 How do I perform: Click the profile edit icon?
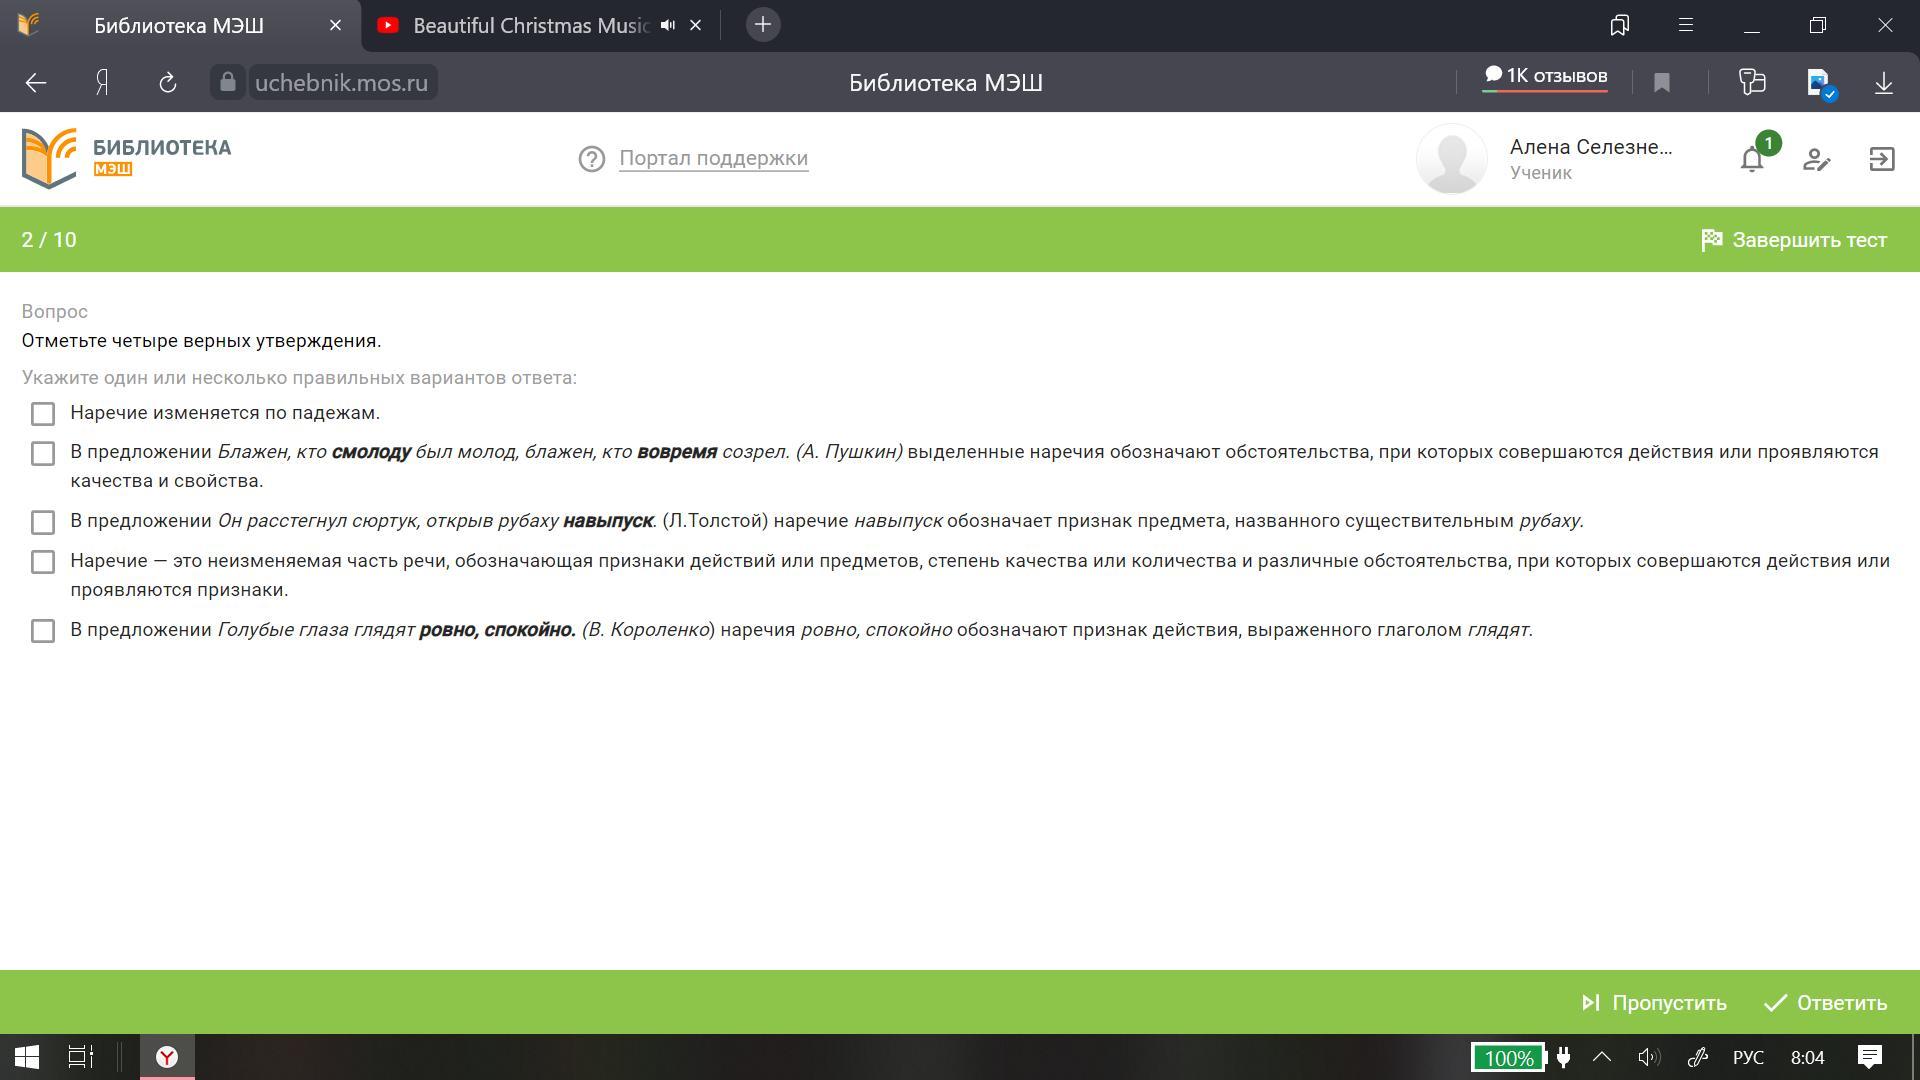tap(1816, 159)
